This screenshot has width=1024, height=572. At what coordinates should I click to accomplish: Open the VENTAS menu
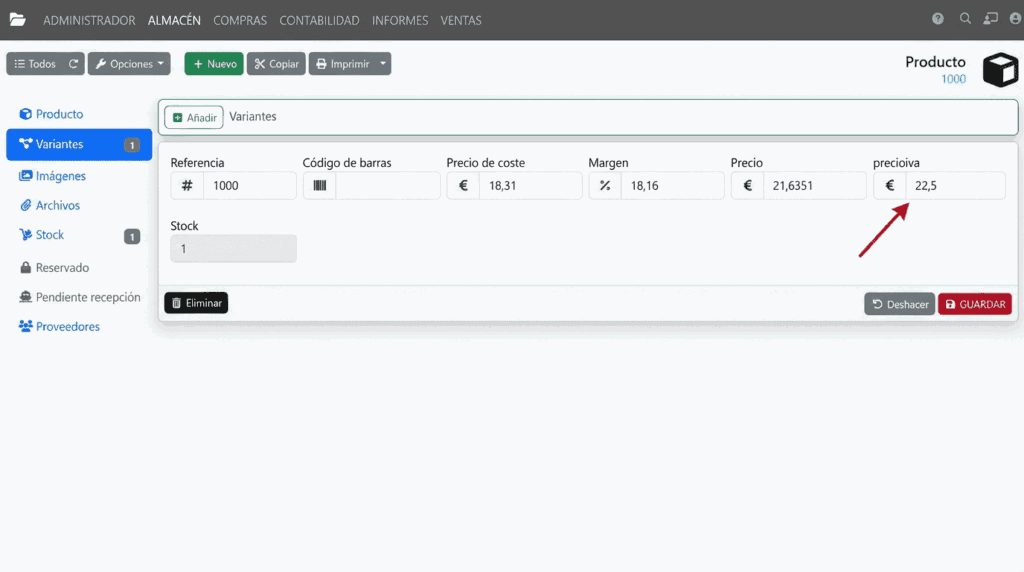click(x=460, y=20)
